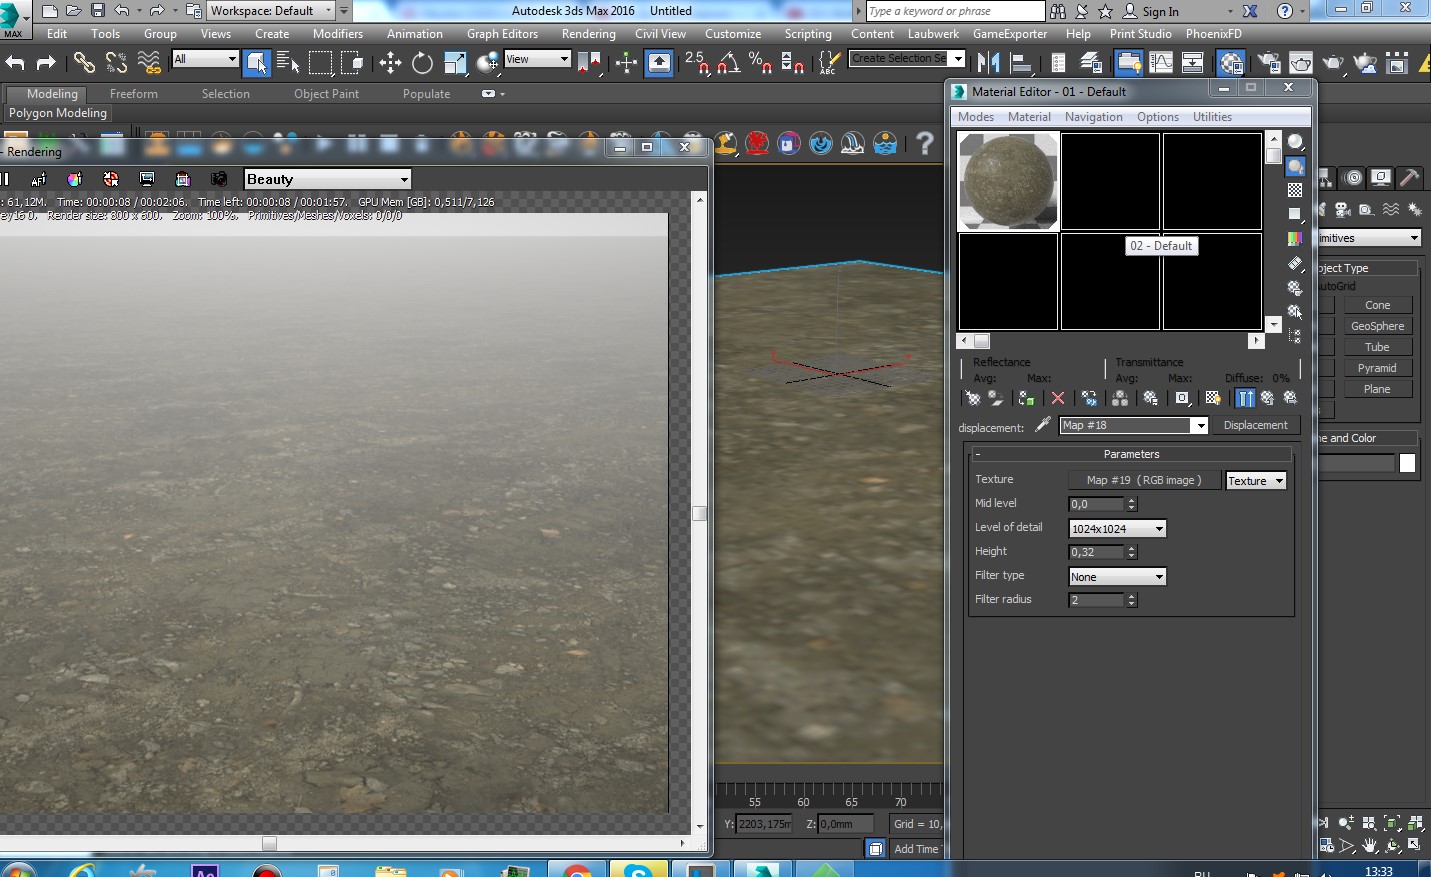Click the red X reset map icon
This screenshot has width=1431, height=877.
(x=1058, y=398)
